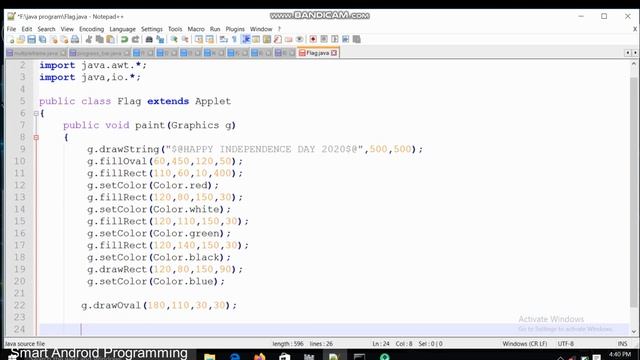
Task: Click the Cut scissors toolbar icon
Action: pyautogui.click(x=89, y=40)
